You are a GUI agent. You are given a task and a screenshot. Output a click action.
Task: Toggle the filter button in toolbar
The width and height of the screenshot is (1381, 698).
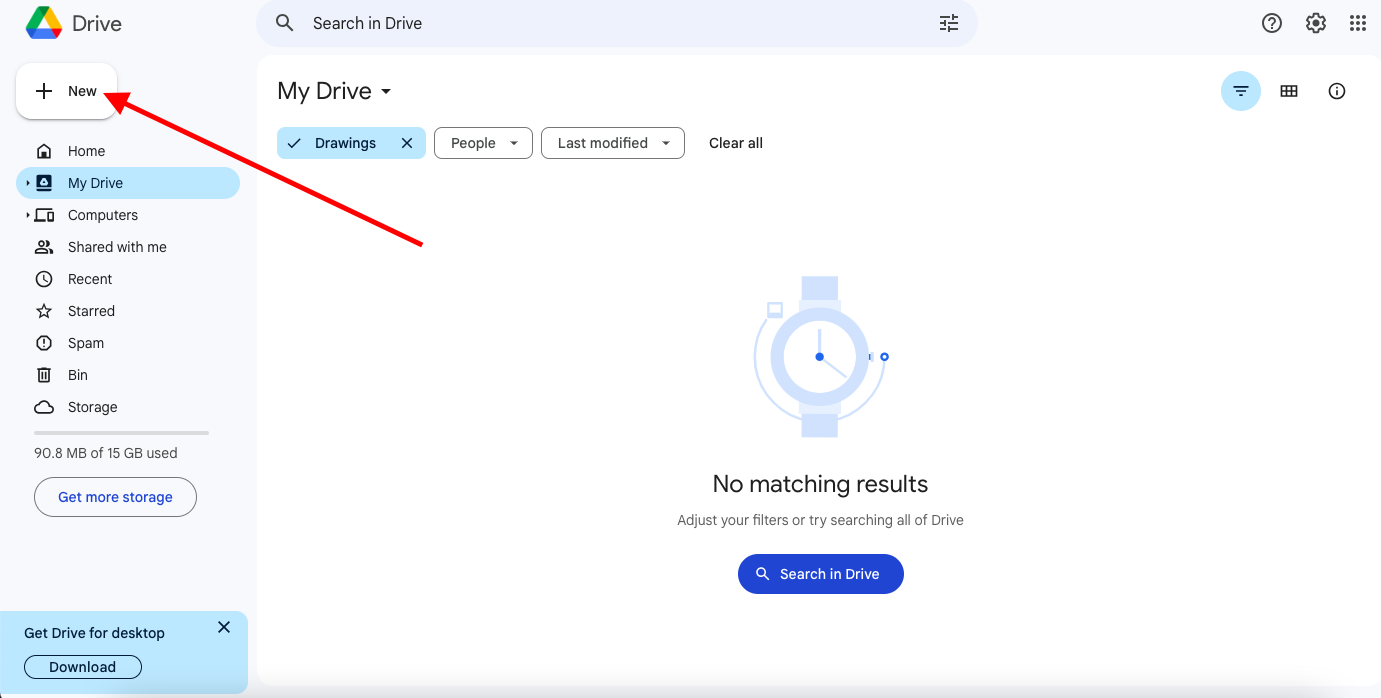1241,91
